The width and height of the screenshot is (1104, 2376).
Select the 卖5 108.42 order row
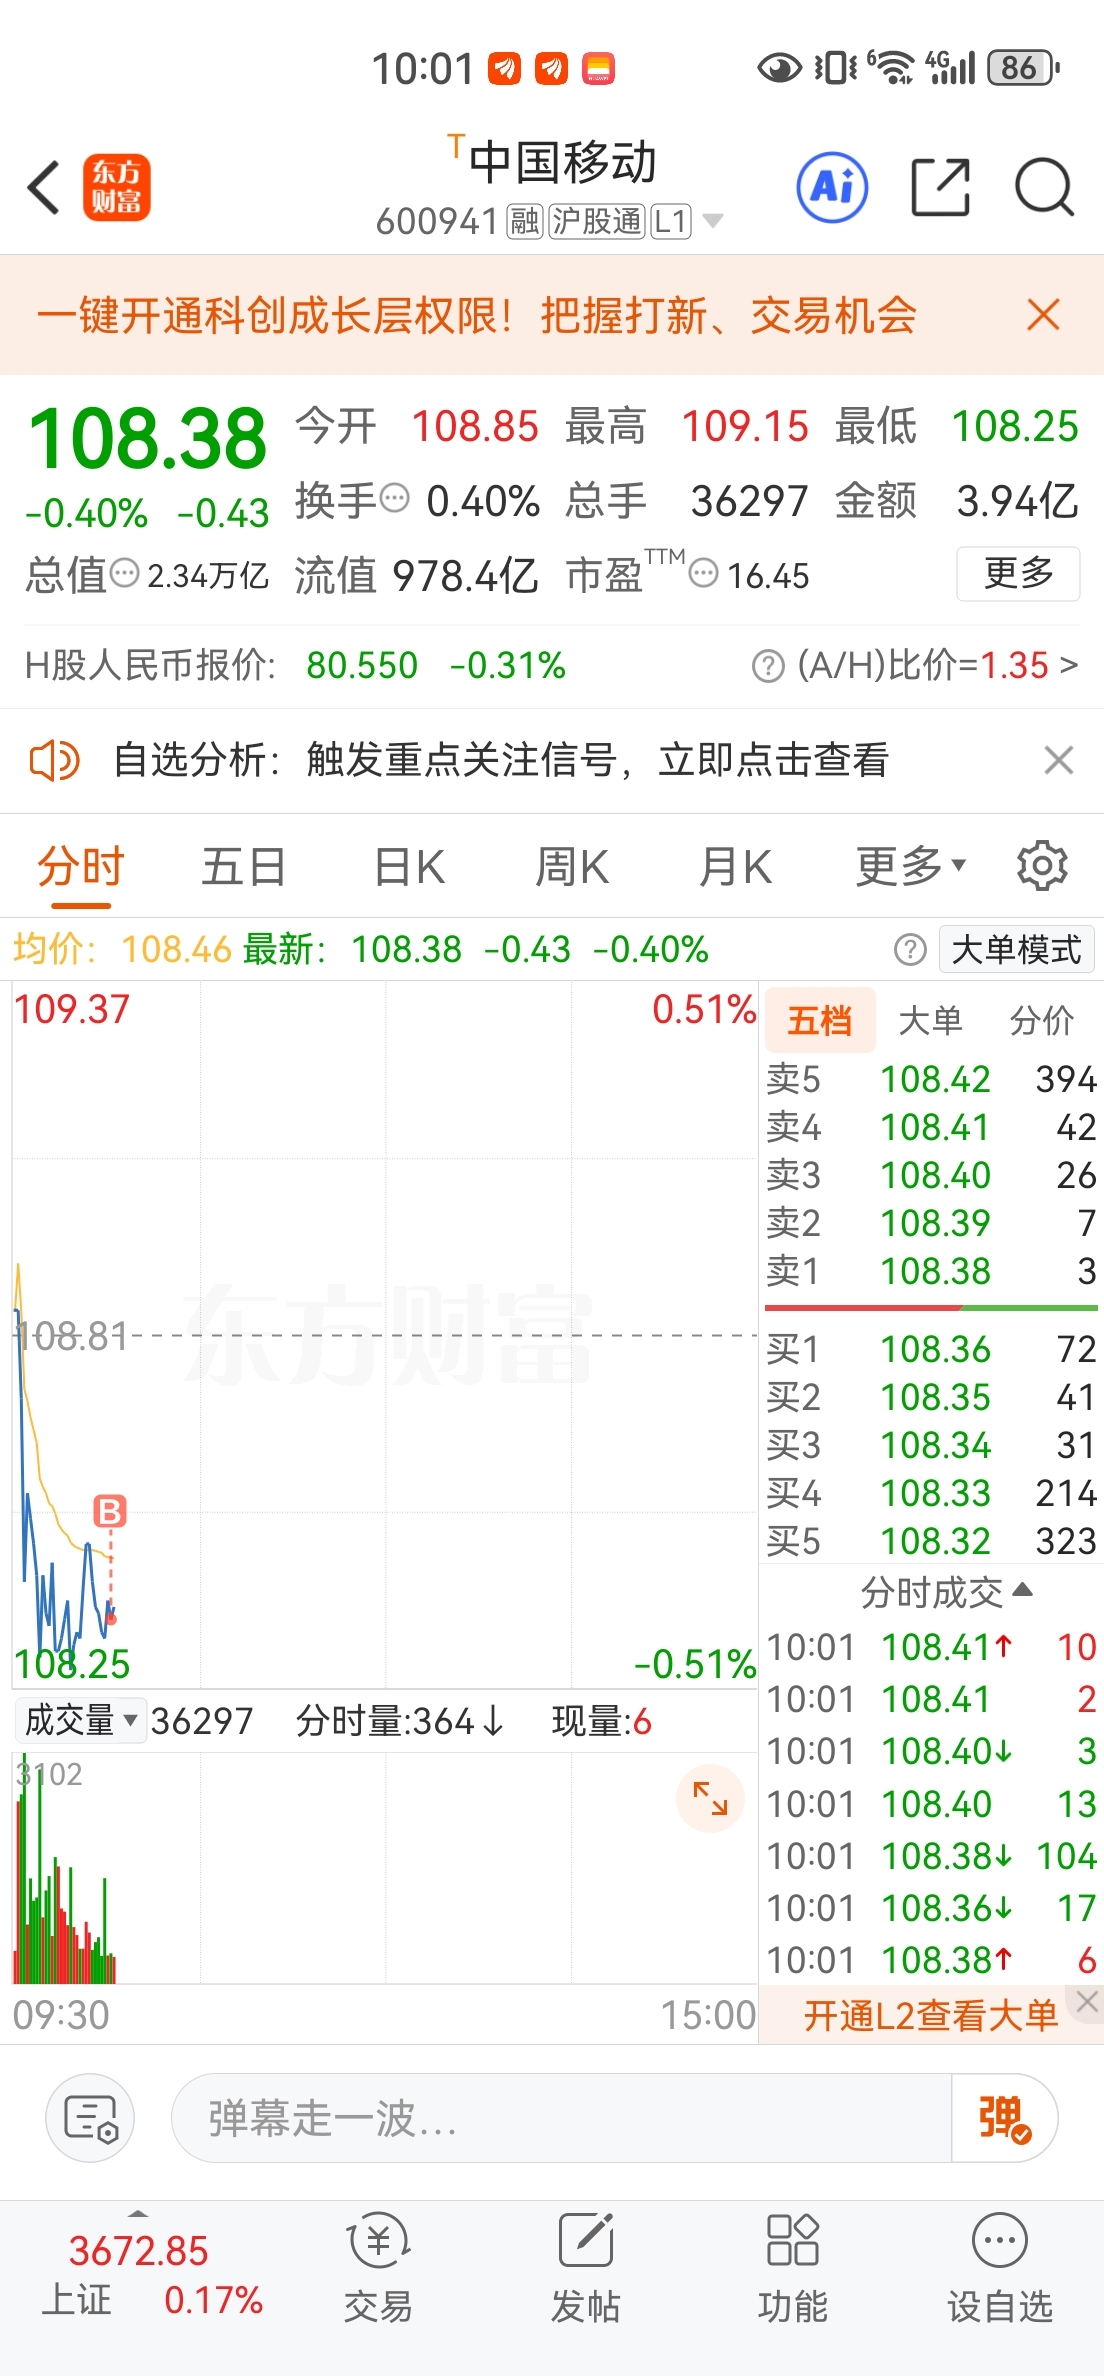932,1079
